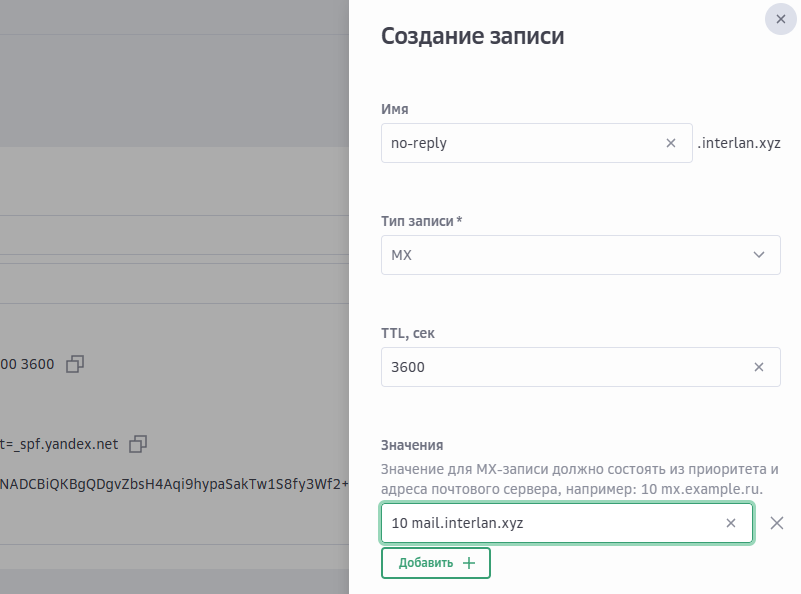Clear the TTL 3600 field
This screenshot has height=594, width=801.
coord(759,367)
